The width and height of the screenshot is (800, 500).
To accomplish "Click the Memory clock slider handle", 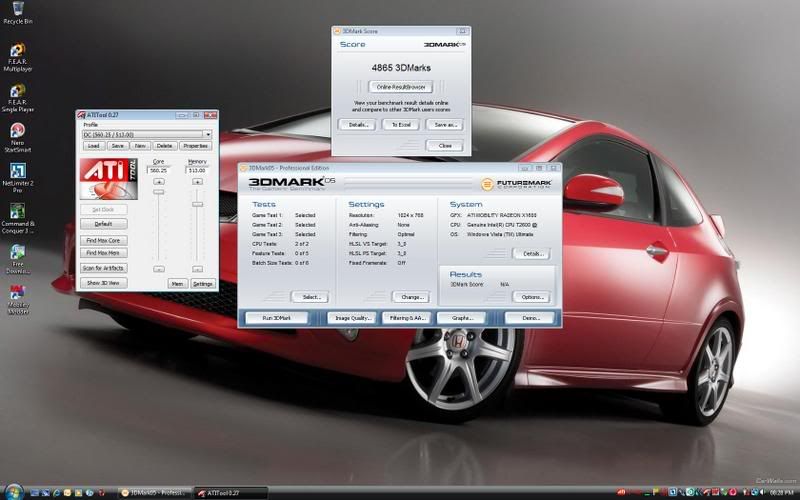I will coord(197,204).
